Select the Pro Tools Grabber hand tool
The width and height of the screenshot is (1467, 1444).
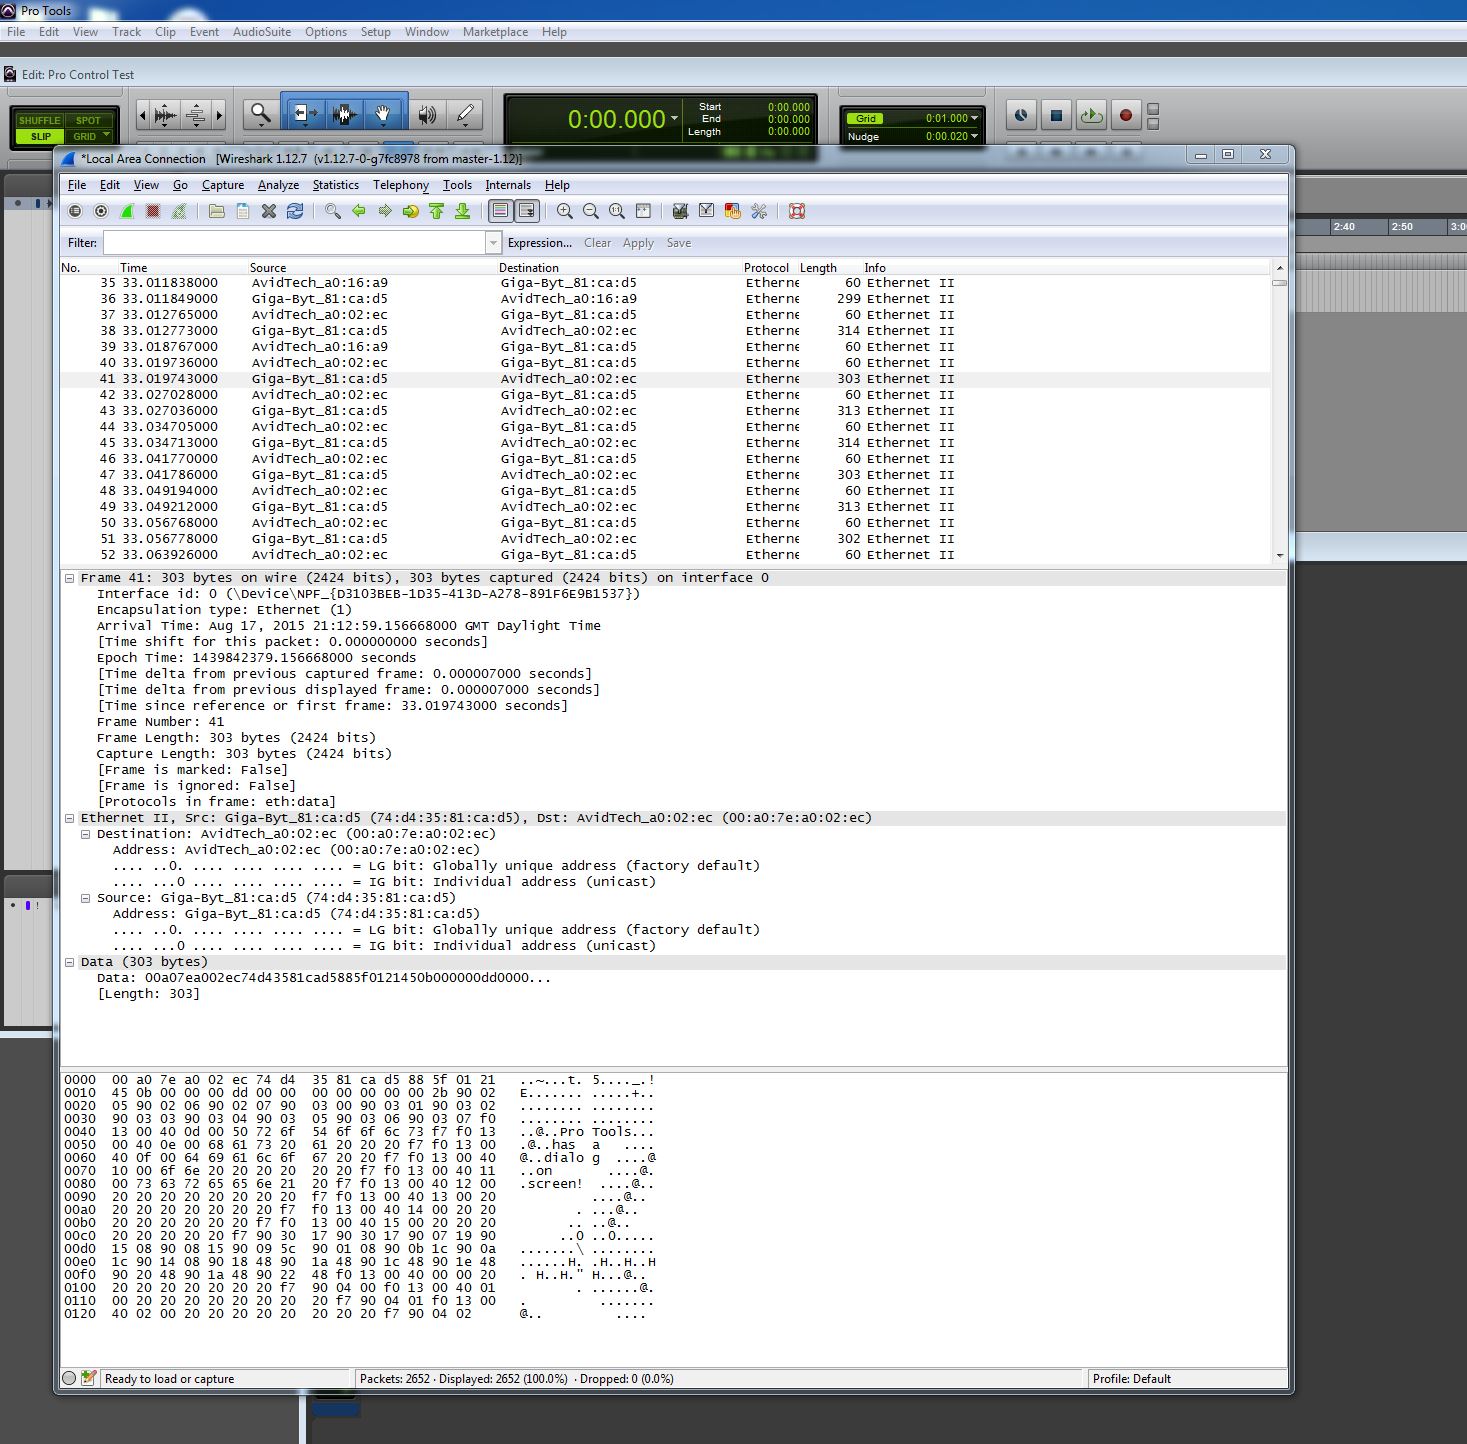point(383,115)
